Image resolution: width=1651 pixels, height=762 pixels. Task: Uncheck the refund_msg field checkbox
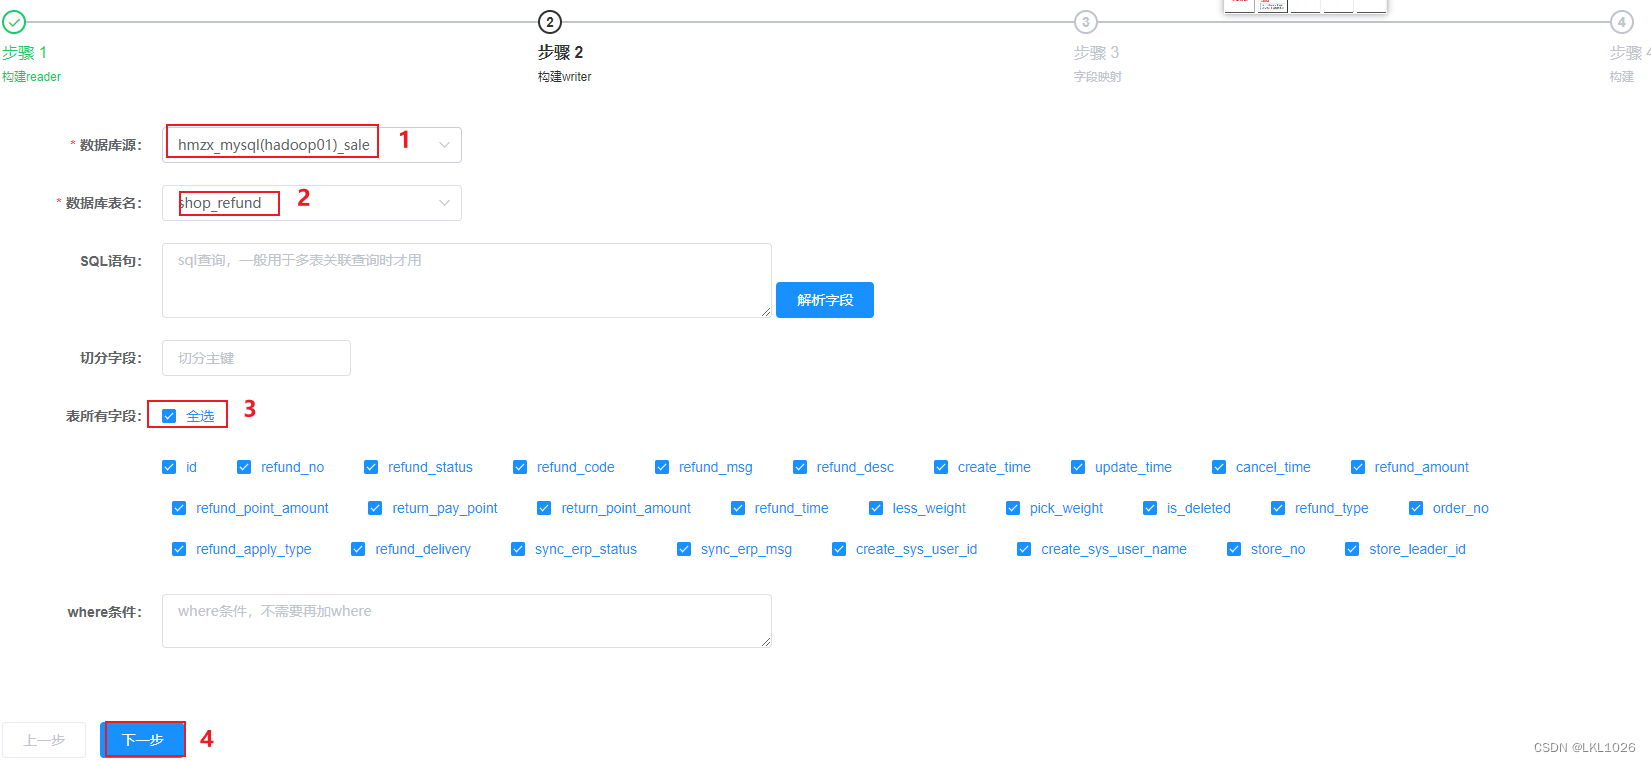click(662, 467)
